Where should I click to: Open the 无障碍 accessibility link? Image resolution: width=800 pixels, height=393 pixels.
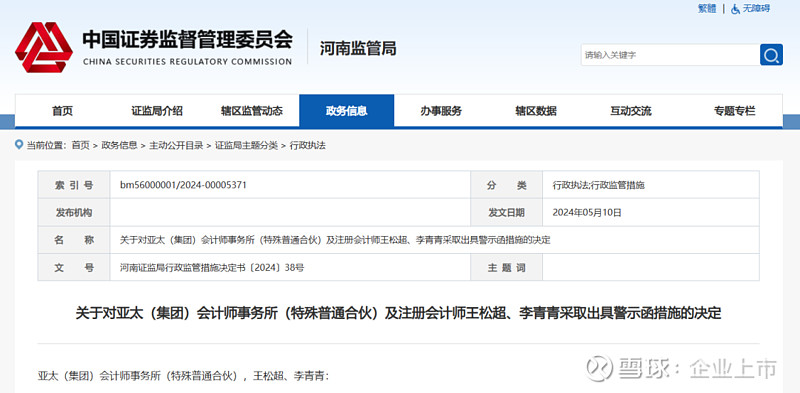click(756, 9)
